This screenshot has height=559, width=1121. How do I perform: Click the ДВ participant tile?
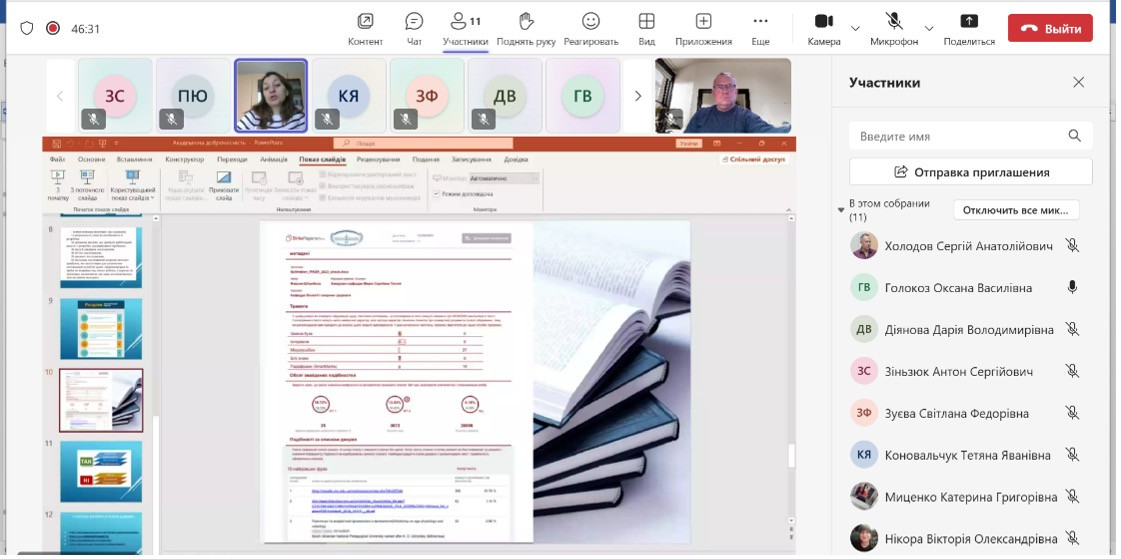click(505, 96)
